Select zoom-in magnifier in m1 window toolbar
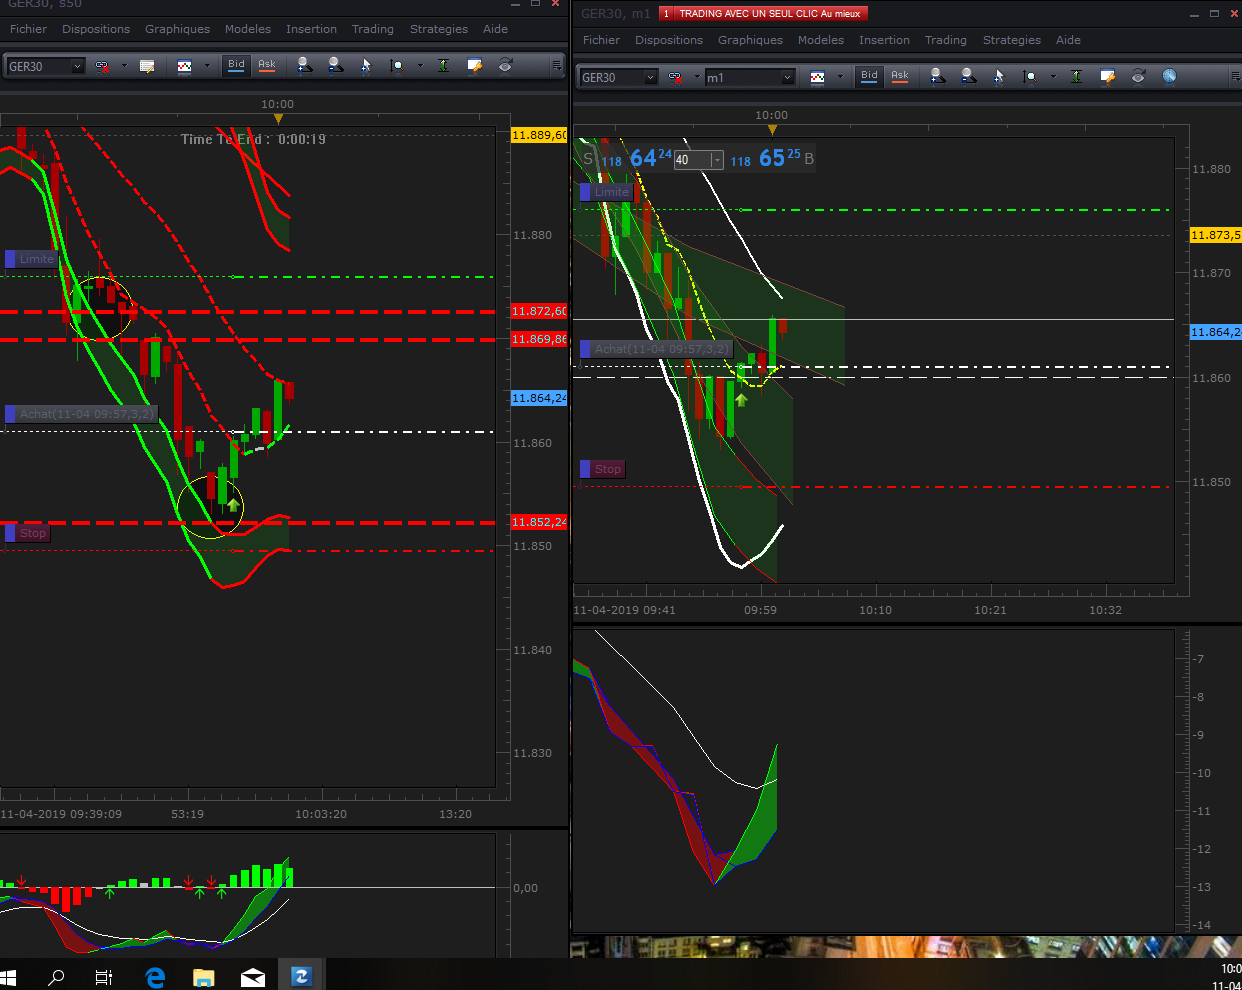The width and height of the screenshot is (1242, 990). coord(937,77)
